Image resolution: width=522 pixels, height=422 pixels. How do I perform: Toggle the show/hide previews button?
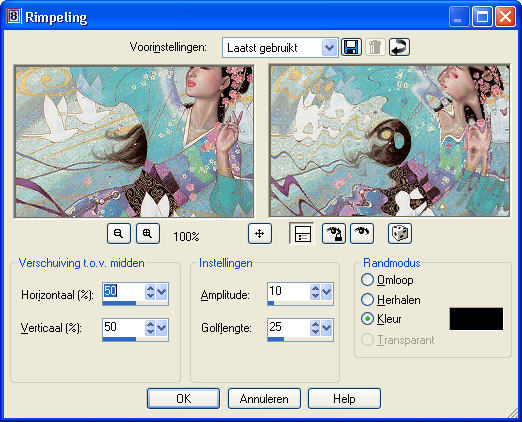click(302, 233)
